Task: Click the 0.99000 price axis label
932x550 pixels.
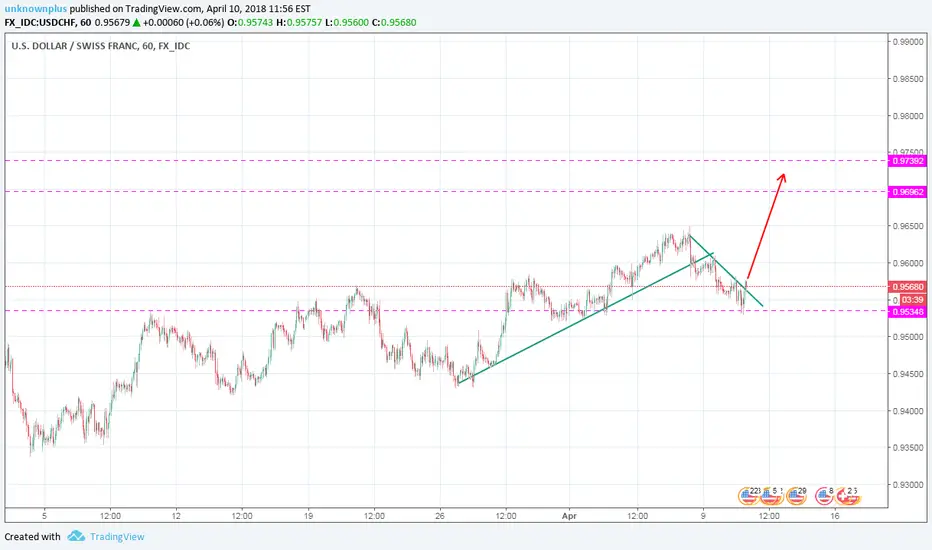Action: pyautogui.click(x=908, y=42)
